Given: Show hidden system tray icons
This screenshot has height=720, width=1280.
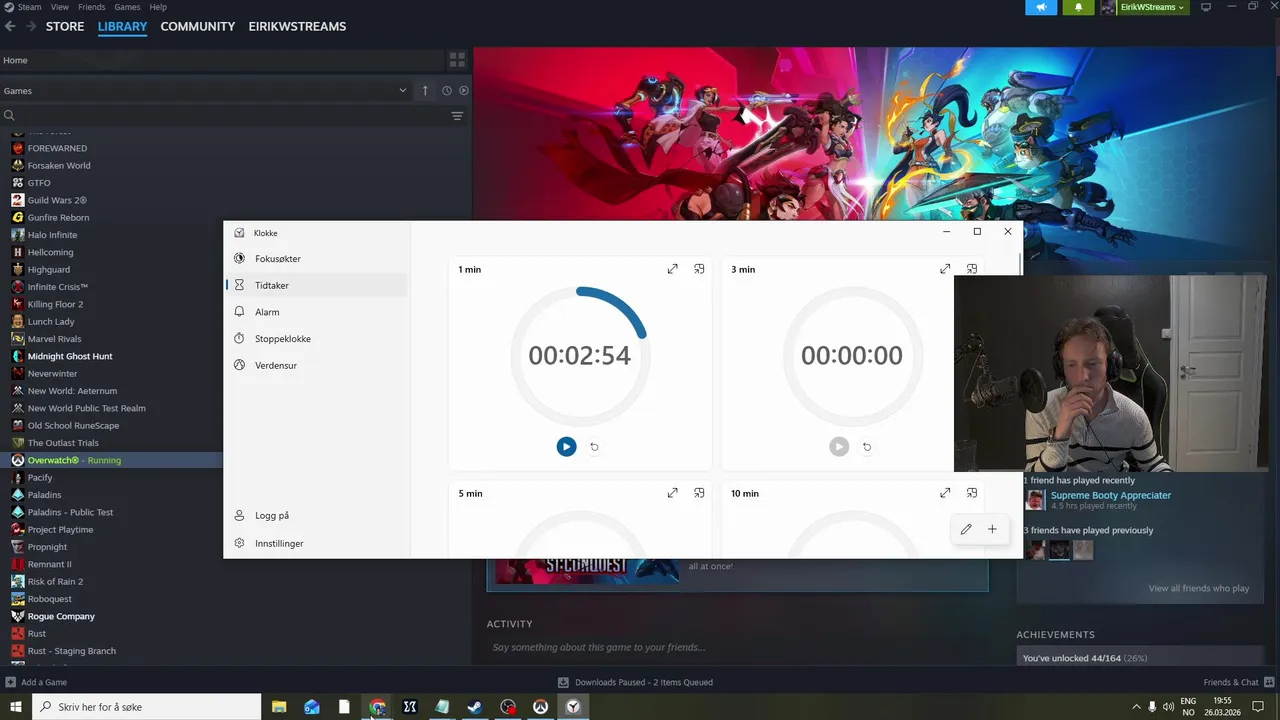Looking at the screenshot, I should click(1136, 706).
